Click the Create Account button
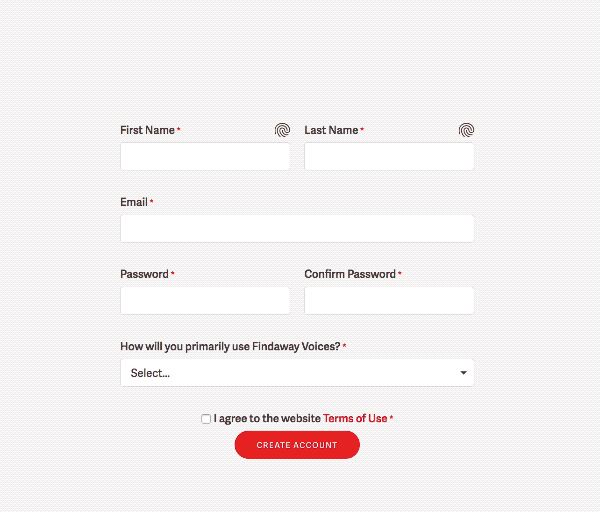This screenshot has width=600, height=512. (x=297, y=445)
